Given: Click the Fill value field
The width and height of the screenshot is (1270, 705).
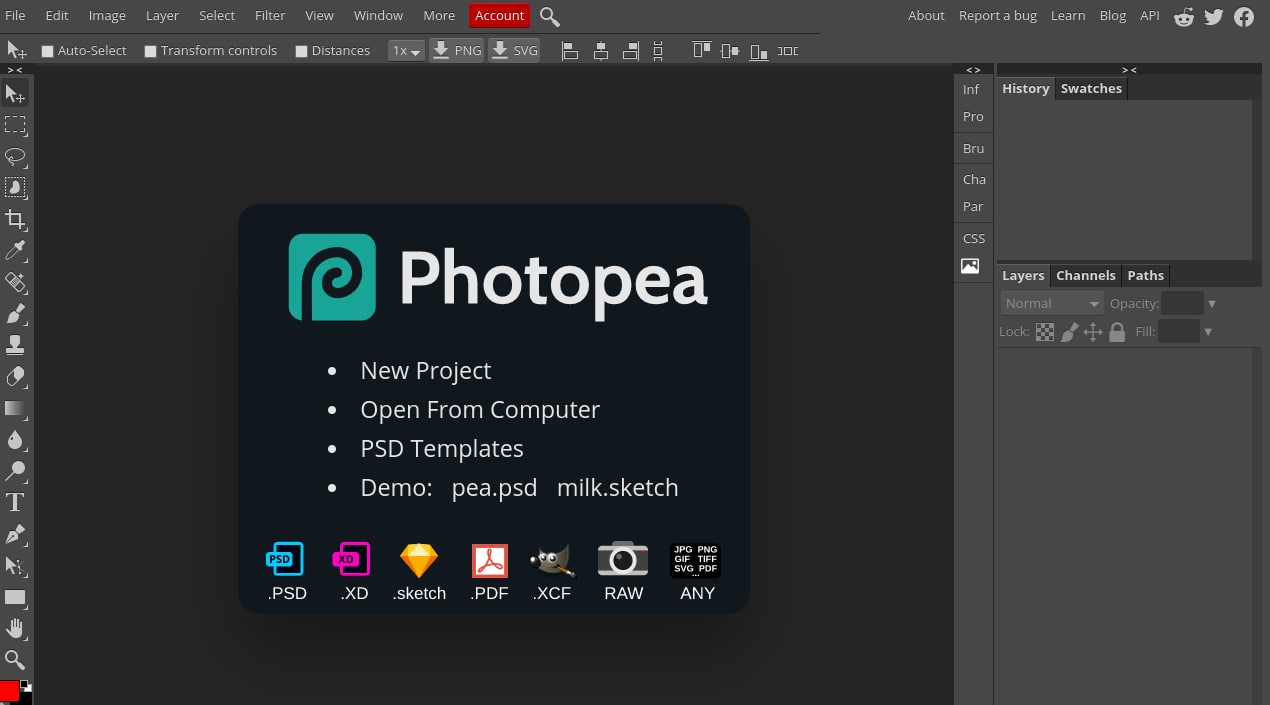Looking at the screenshot, I should [1178, 331].
